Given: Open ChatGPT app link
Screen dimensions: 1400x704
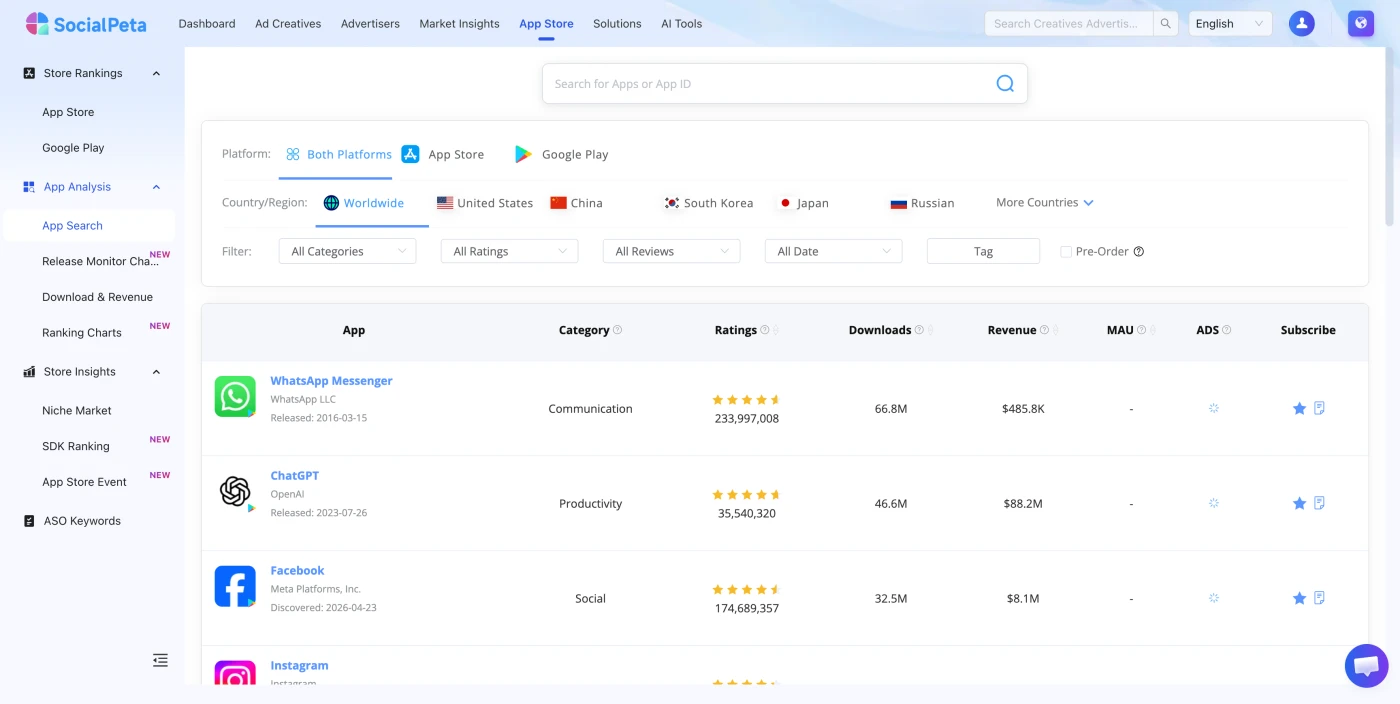Looking at the screenshot, I should pos(294,476).
